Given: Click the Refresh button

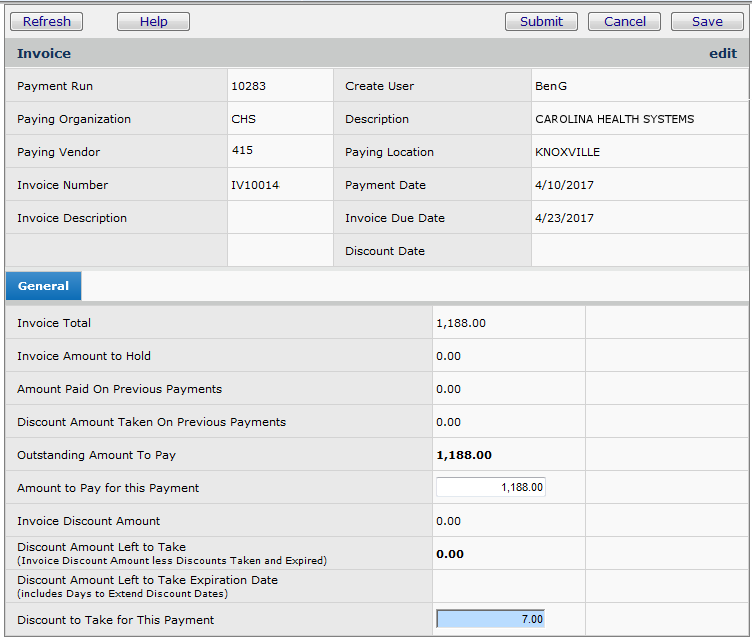Looking at the screenshot, I should tap(47, 21).
